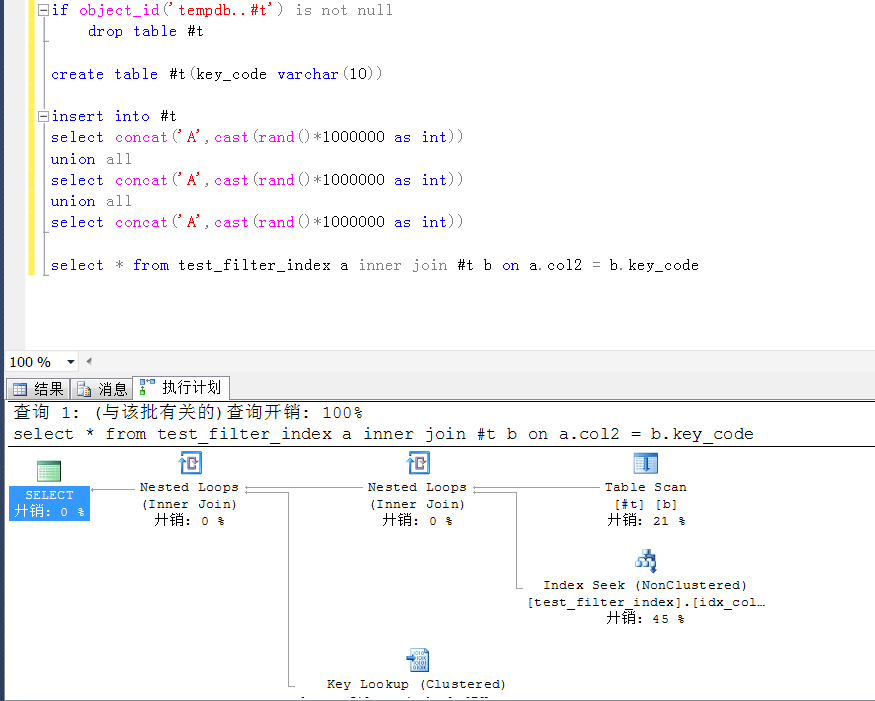Click the message icon on the 消息 tab
Screen dimensions: 875x701
coord(85,389)
